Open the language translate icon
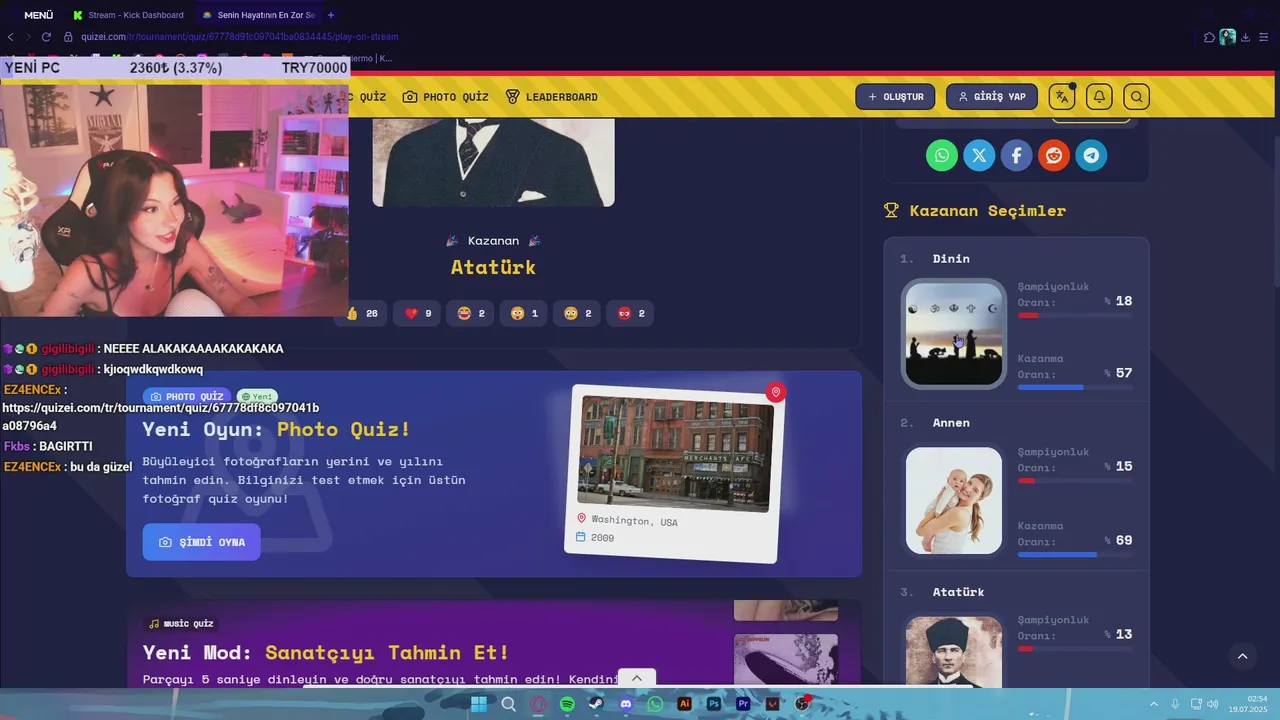Viewport: 1280px width, 720px height. (x=1062, y=97)
